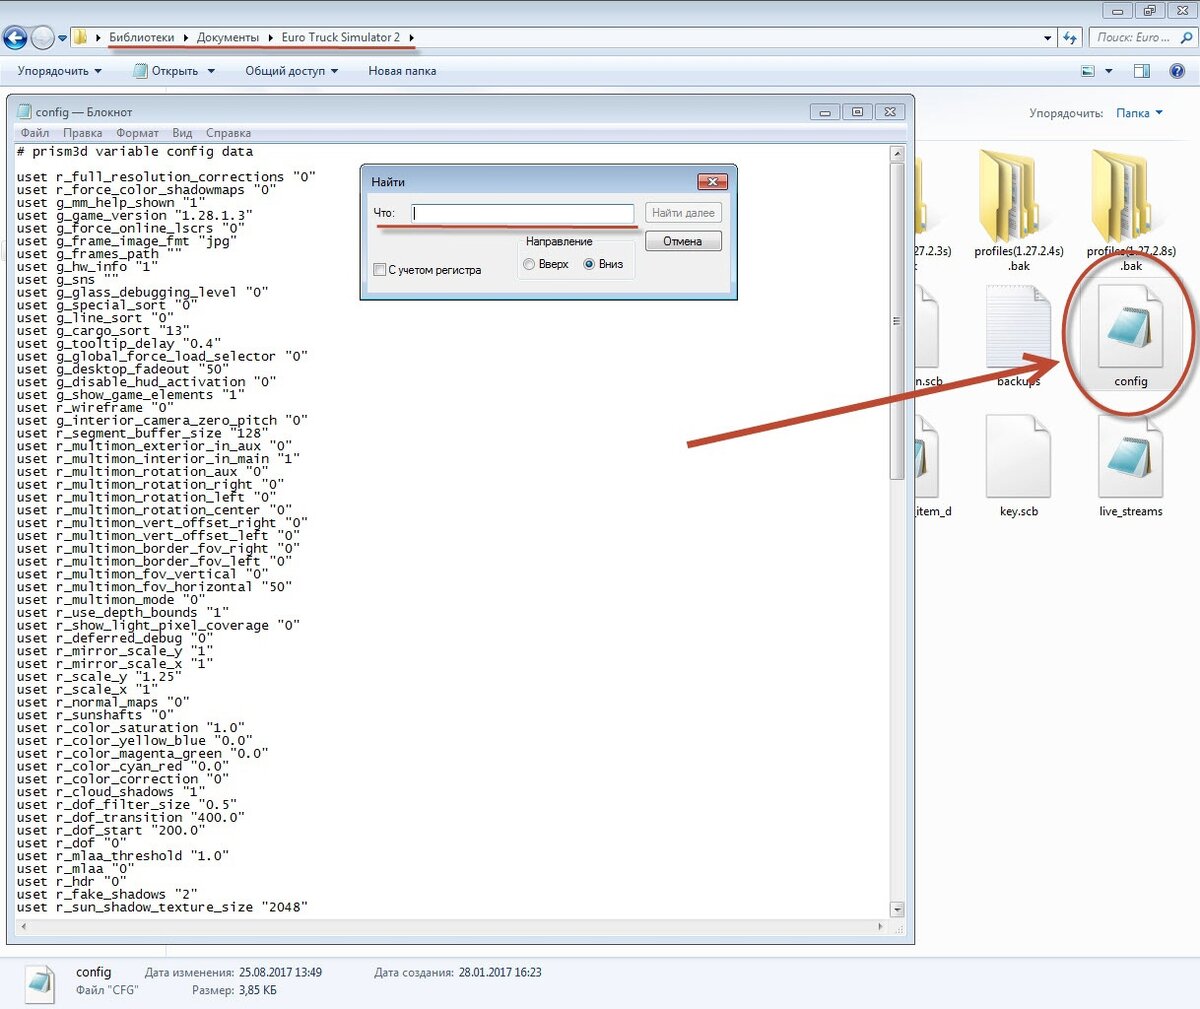The height and width of the screenshot is (1009, 1200).
Task: Open the Notepad 'Правка' menu
Action: [82, 133]
